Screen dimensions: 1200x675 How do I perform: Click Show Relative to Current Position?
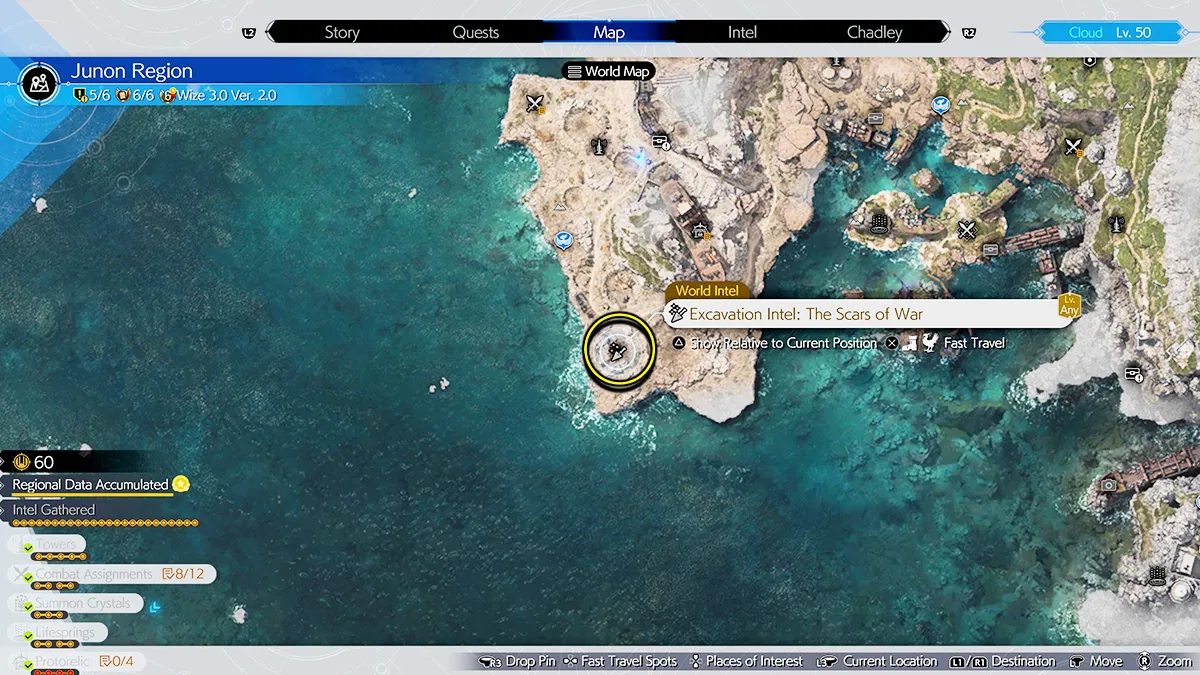[x=782, y=343]
